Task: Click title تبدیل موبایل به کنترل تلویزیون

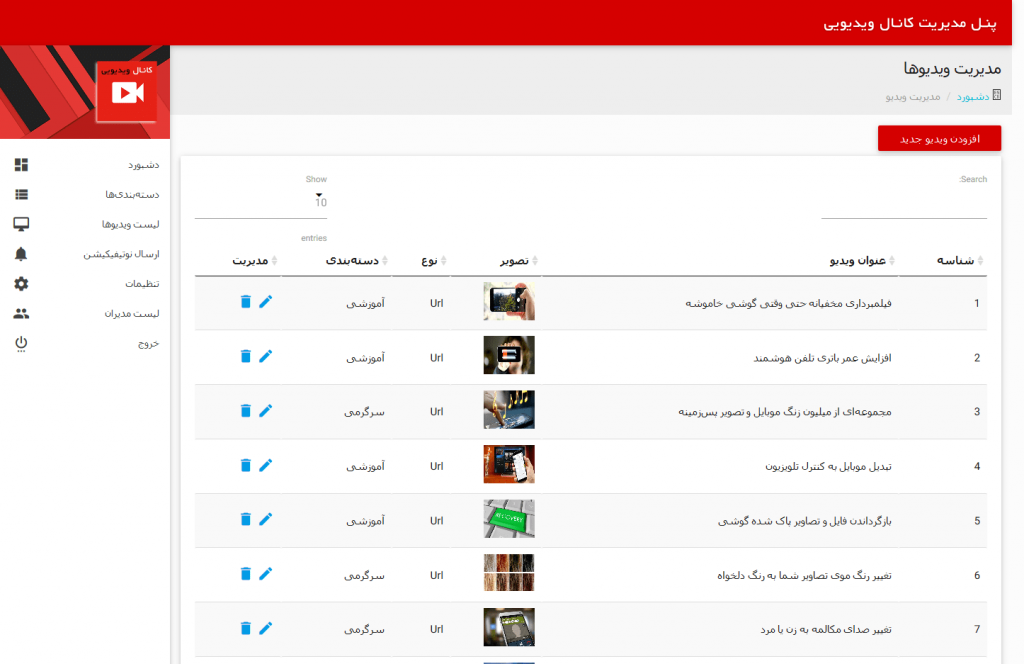Action: 828,466
